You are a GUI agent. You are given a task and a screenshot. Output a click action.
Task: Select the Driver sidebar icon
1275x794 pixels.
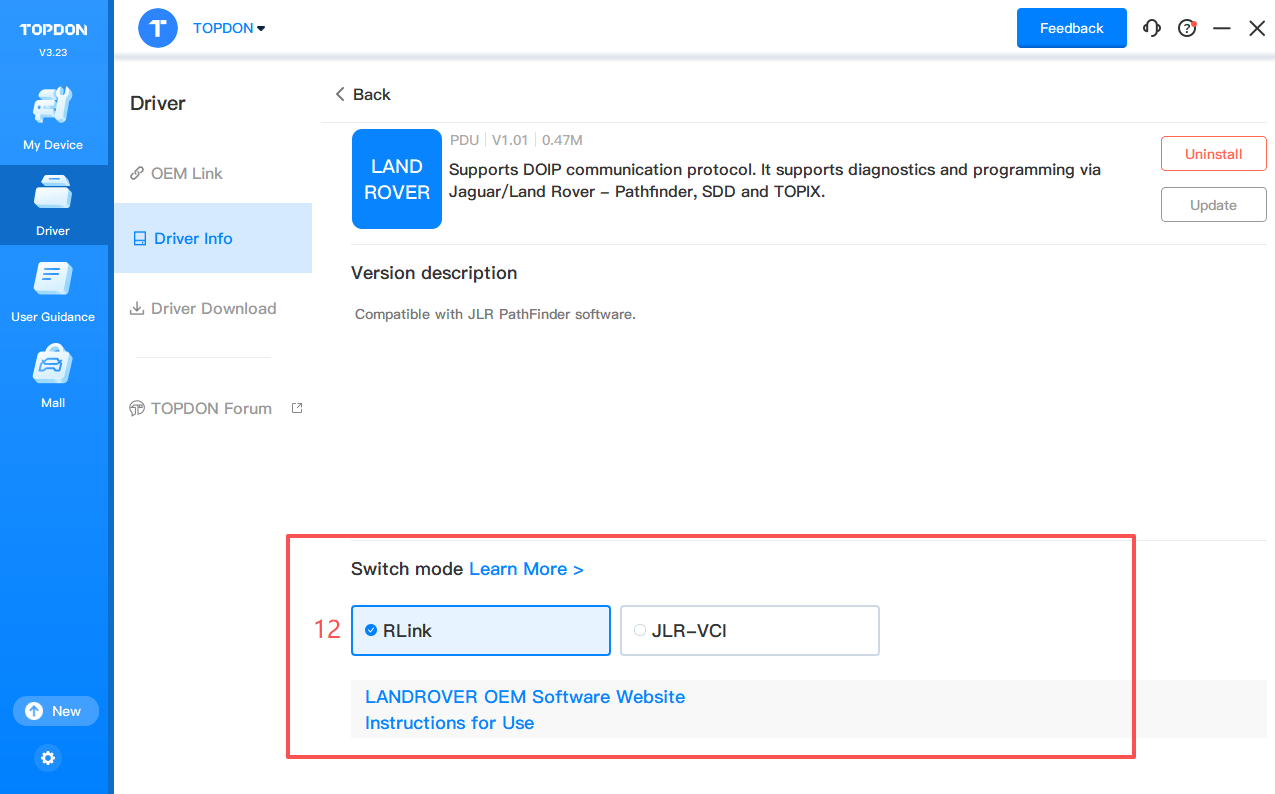(x=53, y=204)
